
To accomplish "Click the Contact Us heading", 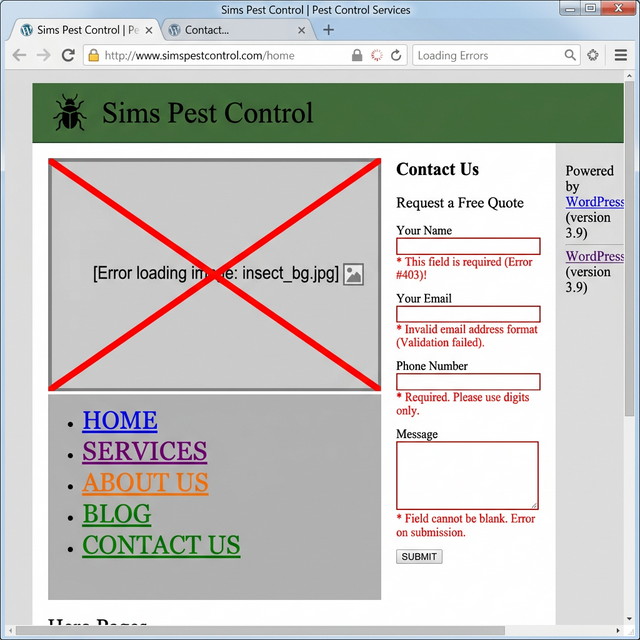I will click(x=437, y=169).
